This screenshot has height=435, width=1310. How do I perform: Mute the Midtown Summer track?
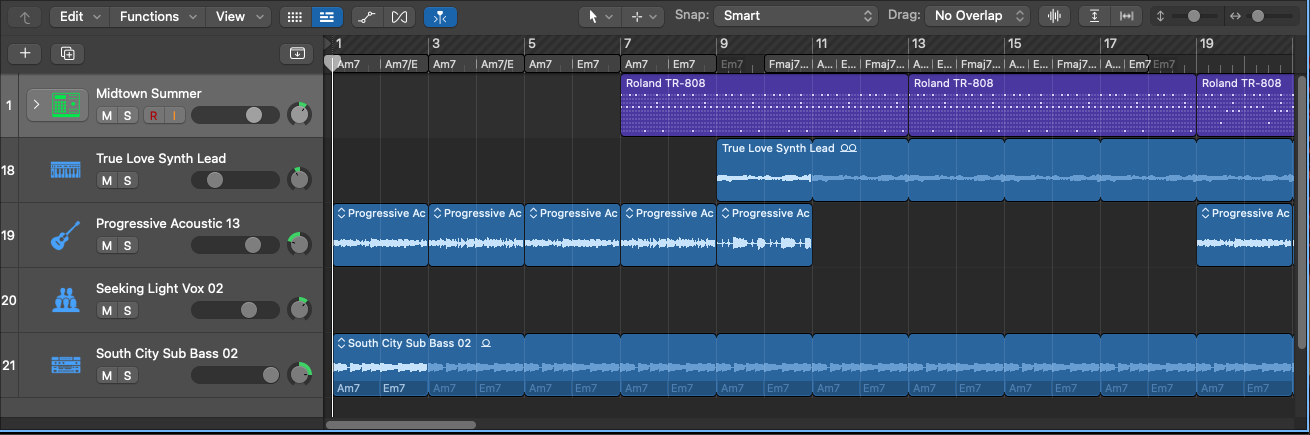coord(106,115)
